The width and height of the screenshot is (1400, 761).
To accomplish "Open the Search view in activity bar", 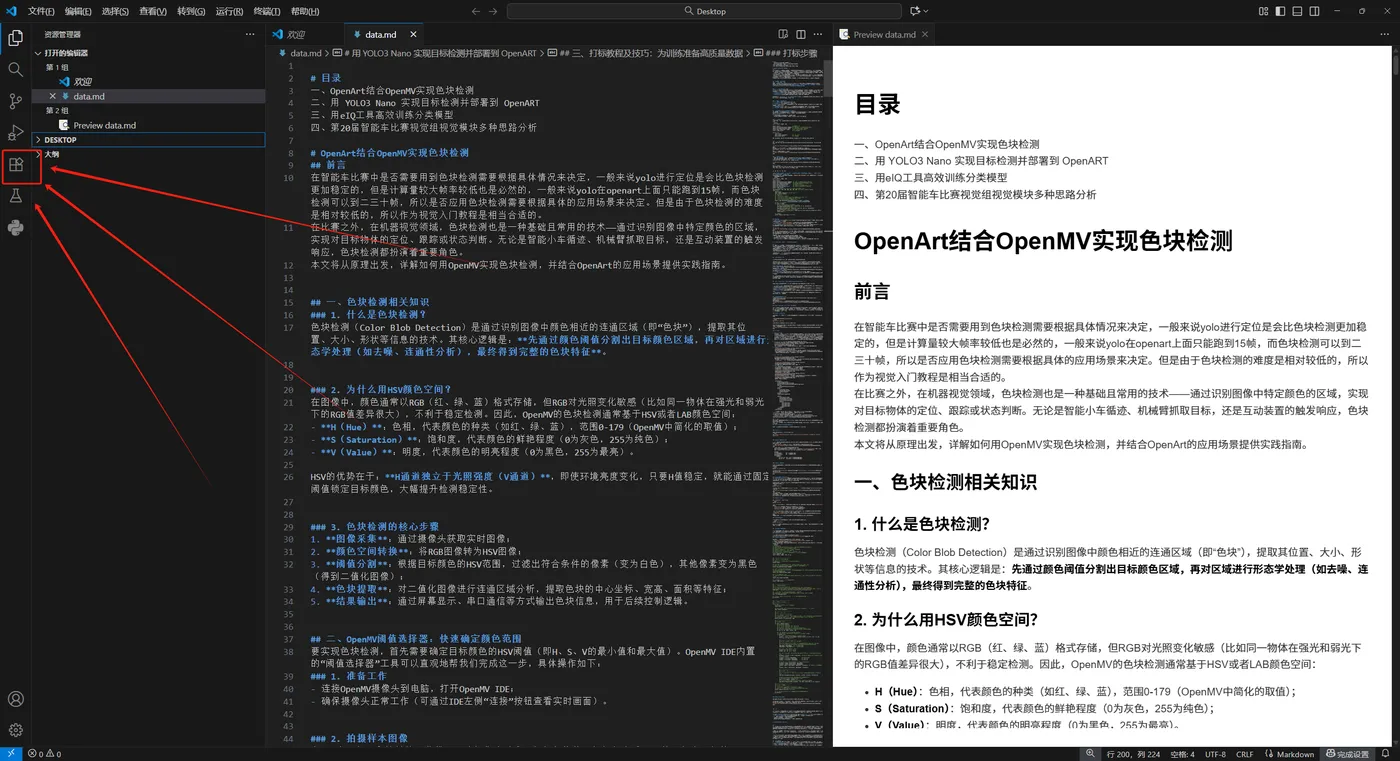I will pos(15,70).
